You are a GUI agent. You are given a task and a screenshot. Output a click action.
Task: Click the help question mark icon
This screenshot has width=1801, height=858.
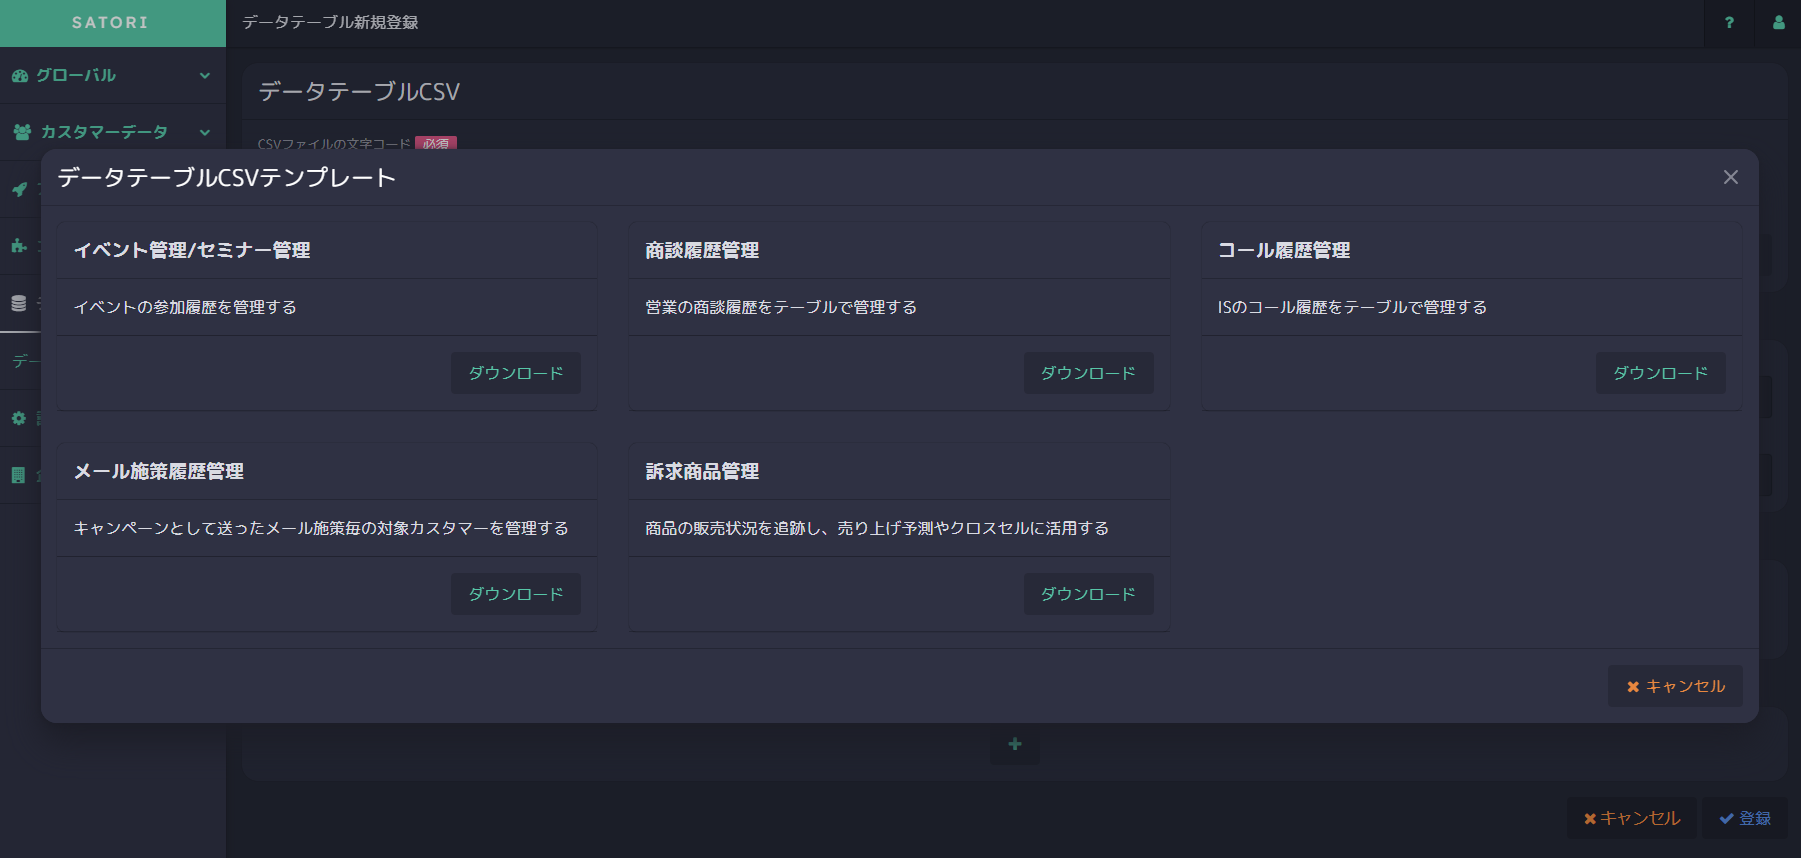(1729, 23)
